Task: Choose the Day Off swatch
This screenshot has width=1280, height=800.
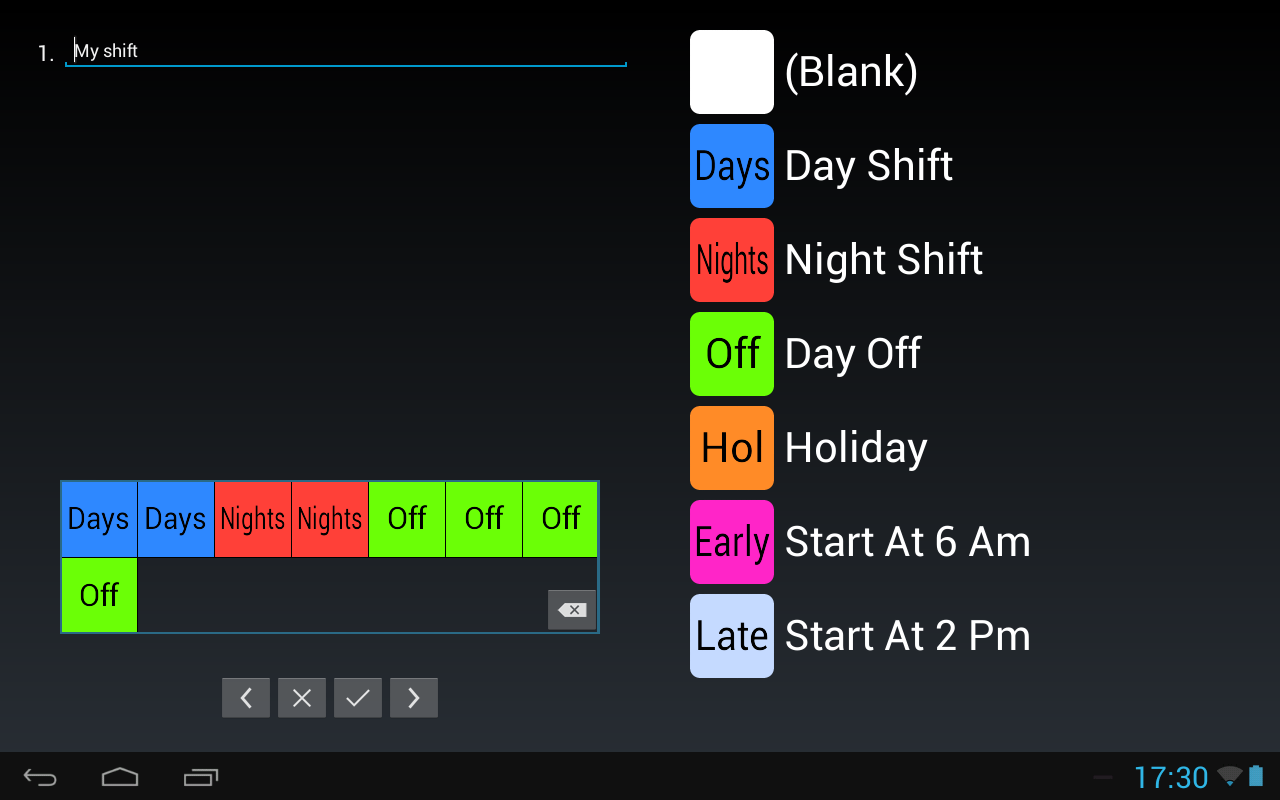Action: tap(731, 354)
